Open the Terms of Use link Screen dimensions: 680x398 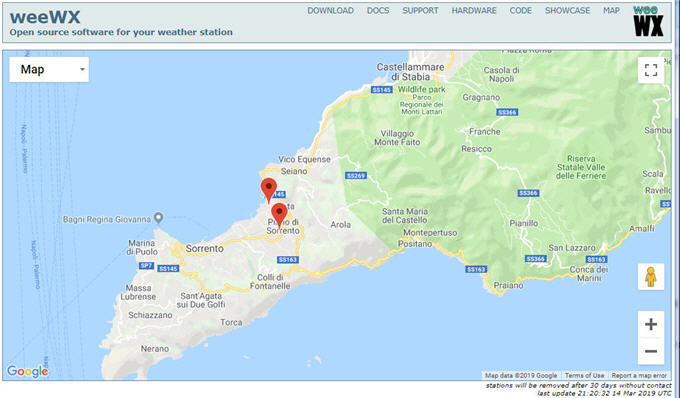point(584,375)
